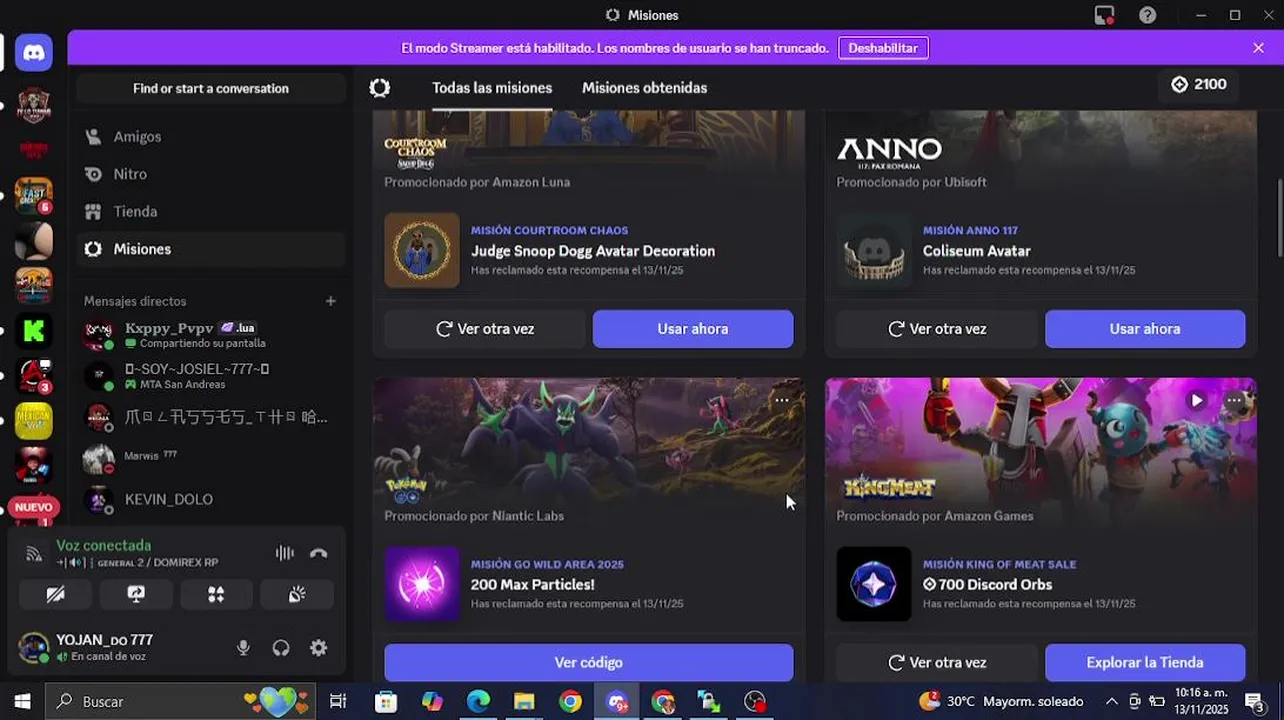The height and width of the screenshot is (720, 1284).
Task: Open more options on King of Meat card
Action: coord(1234,400)
